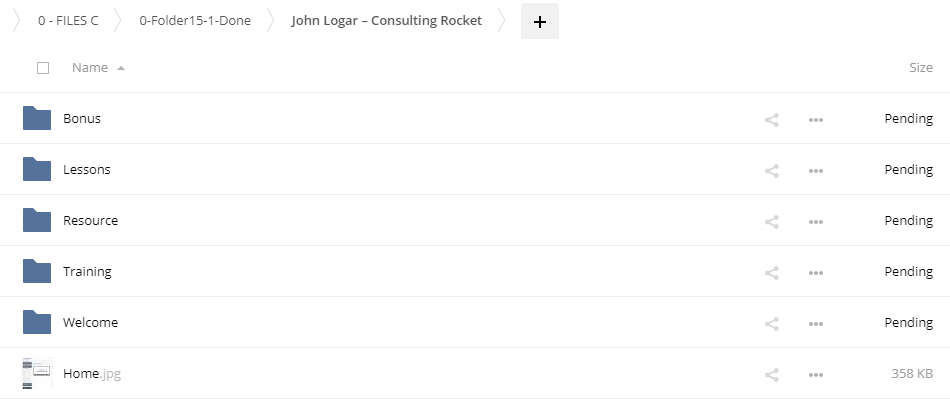950x413 pixels.
Task: Open the Home.jpg image thumbnail
Action: coord(37,374)
